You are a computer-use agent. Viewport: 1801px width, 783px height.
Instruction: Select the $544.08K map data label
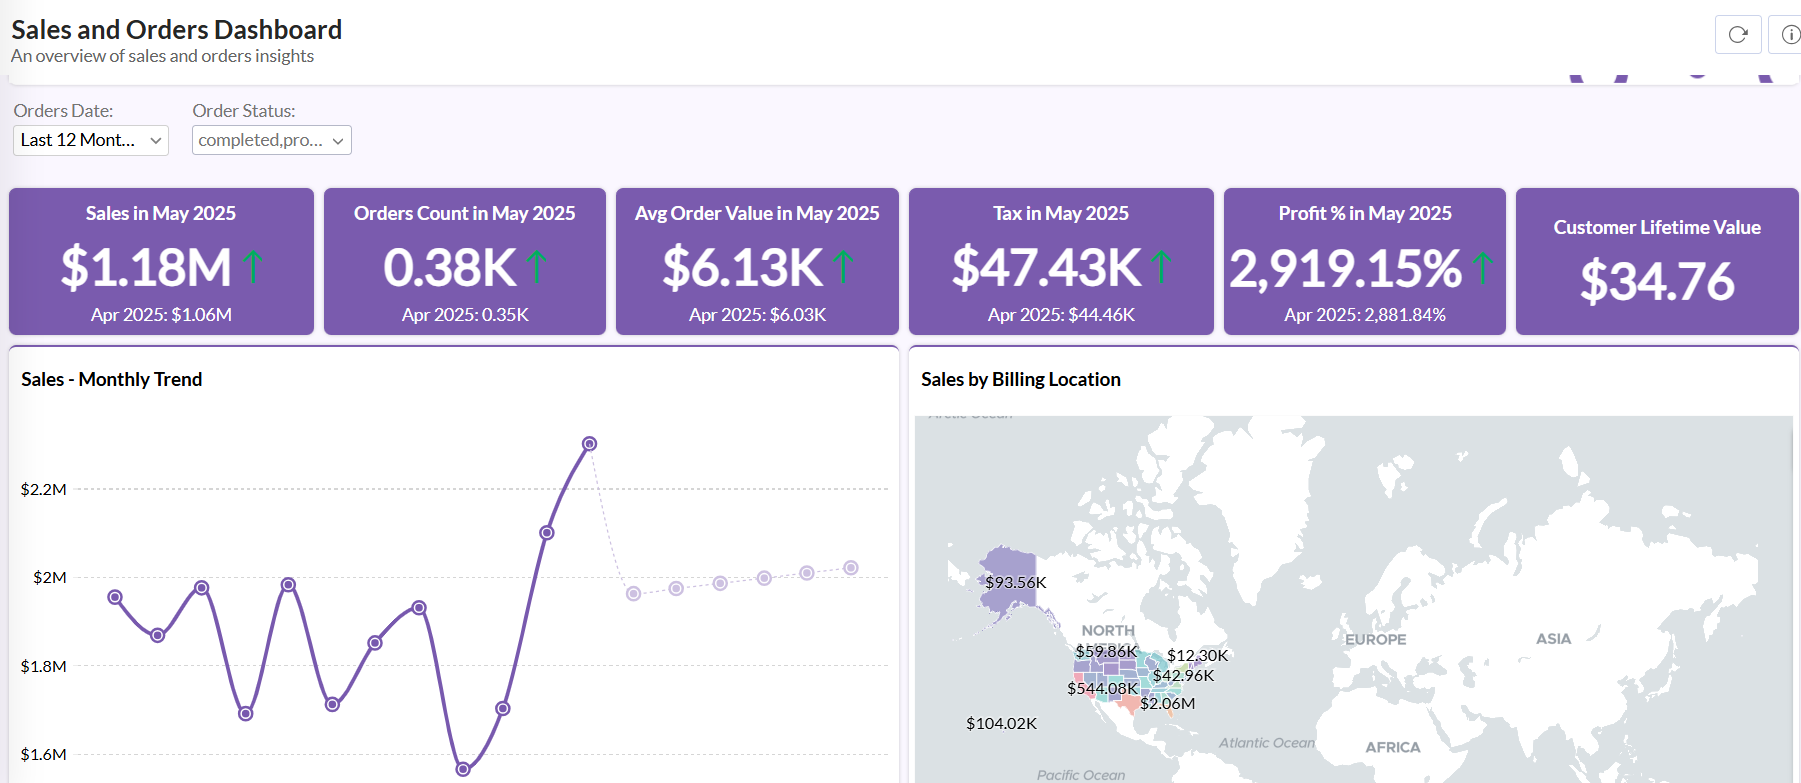tap(1102, 688)
